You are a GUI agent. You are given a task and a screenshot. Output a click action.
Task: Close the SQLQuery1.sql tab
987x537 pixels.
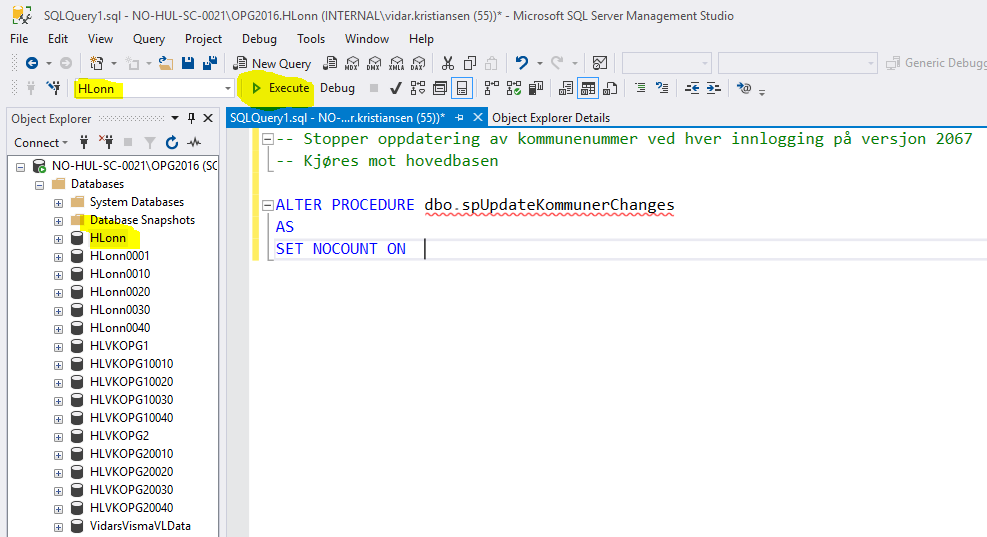click(x=478, y=117)
